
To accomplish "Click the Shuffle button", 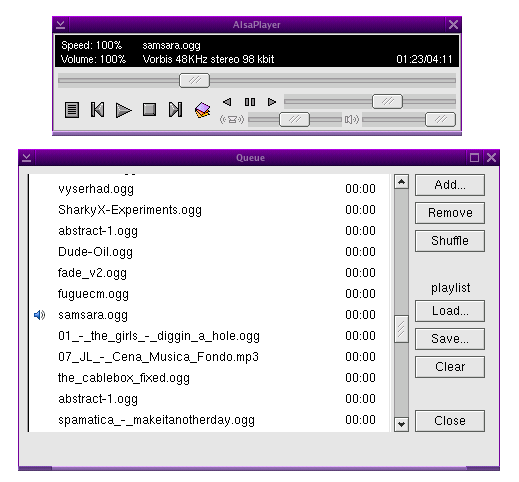I will pyautogui.click(x=450, y=241).
